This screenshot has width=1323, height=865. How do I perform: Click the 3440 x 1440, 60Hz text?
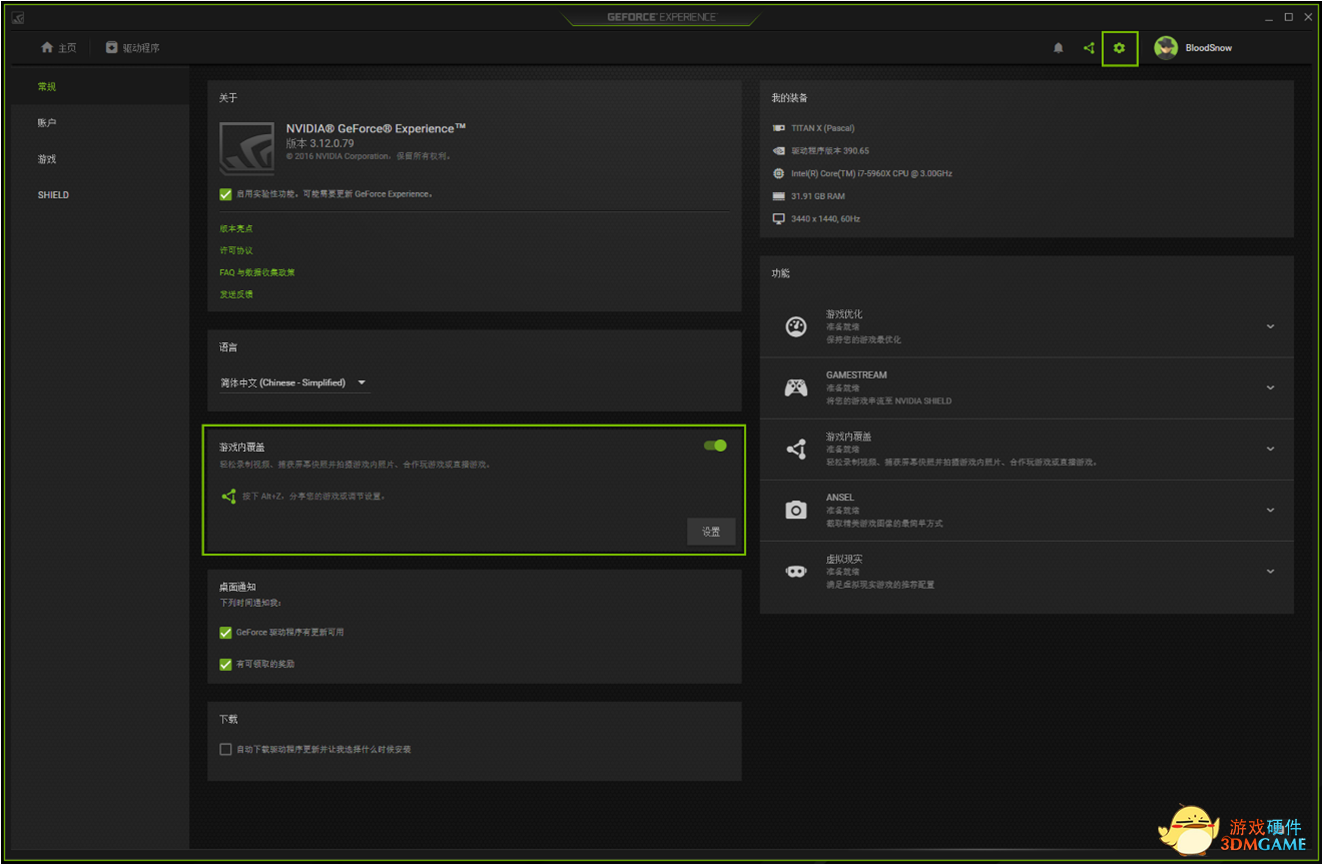point(825,219)
